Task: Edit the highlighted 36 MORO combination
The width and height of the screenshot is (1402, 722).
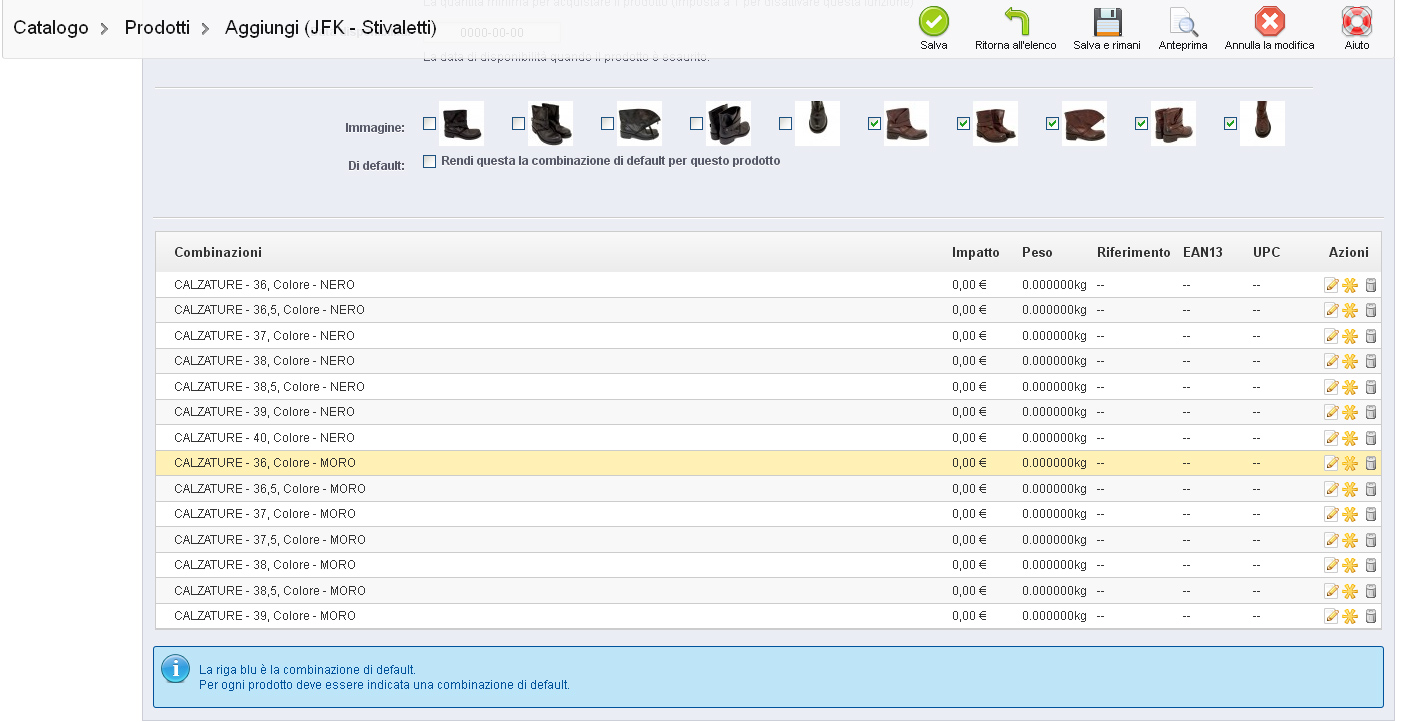Action: [1331, 463]
